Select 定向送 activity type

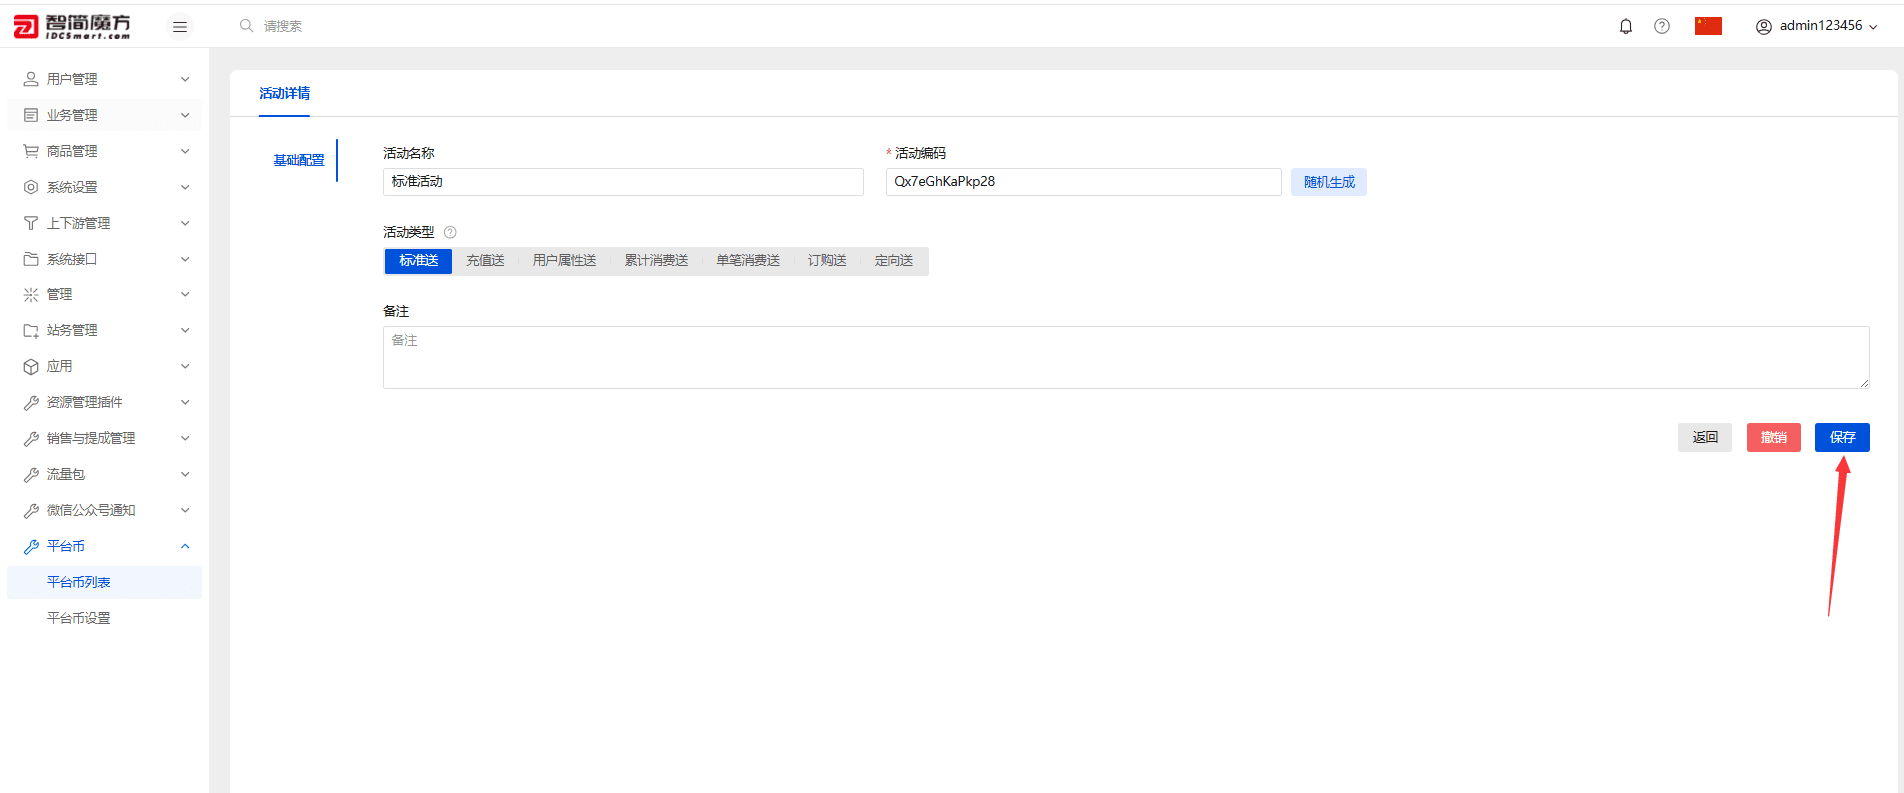[894, 261]
